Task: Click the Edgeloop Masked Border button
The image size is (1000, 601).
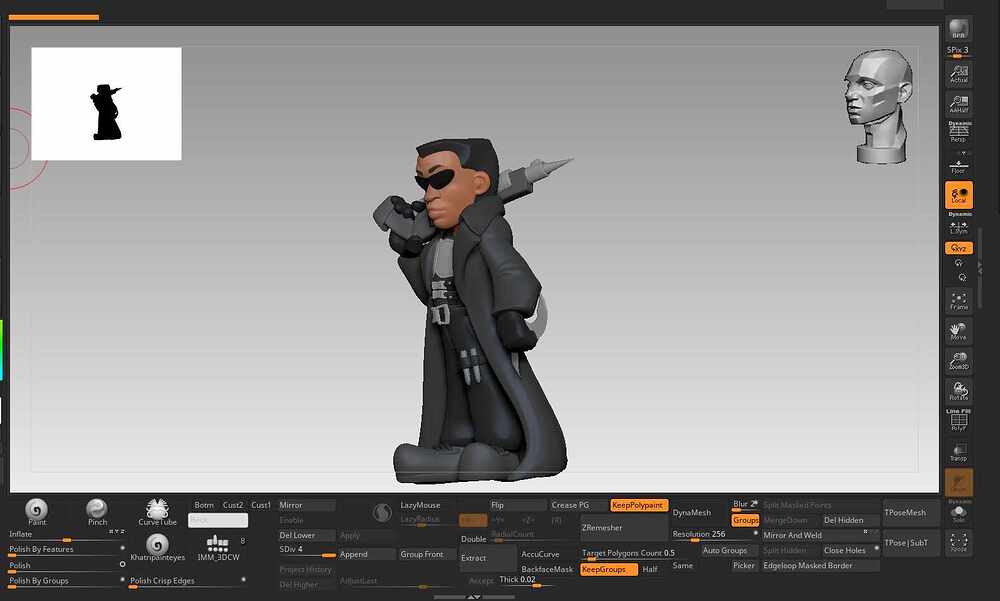Action: click(x=821, y=565)
